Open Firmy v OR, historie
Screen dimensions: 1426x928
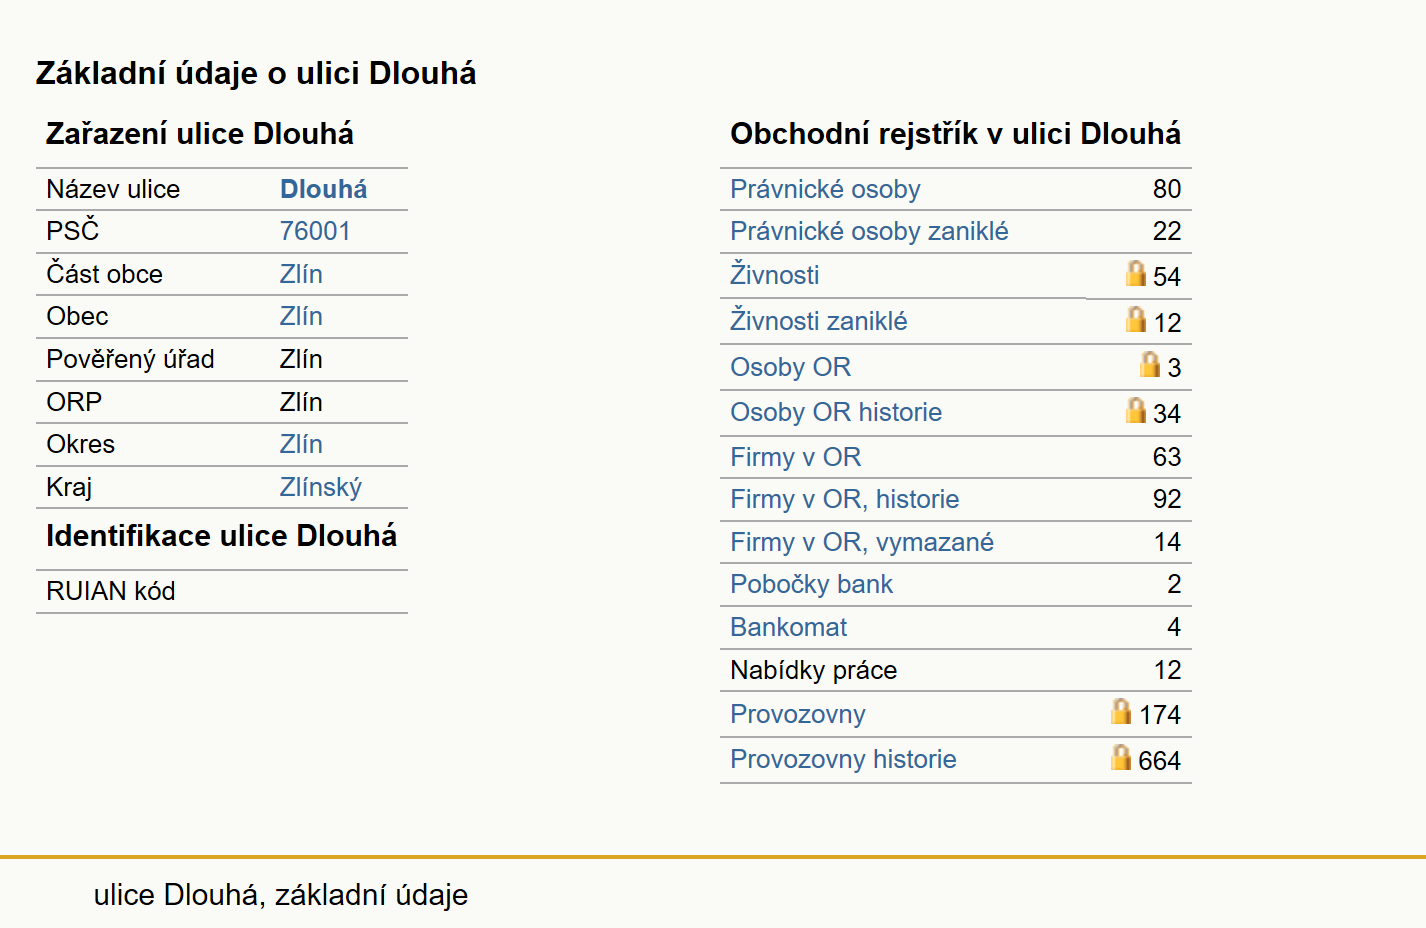coord(844,499)
